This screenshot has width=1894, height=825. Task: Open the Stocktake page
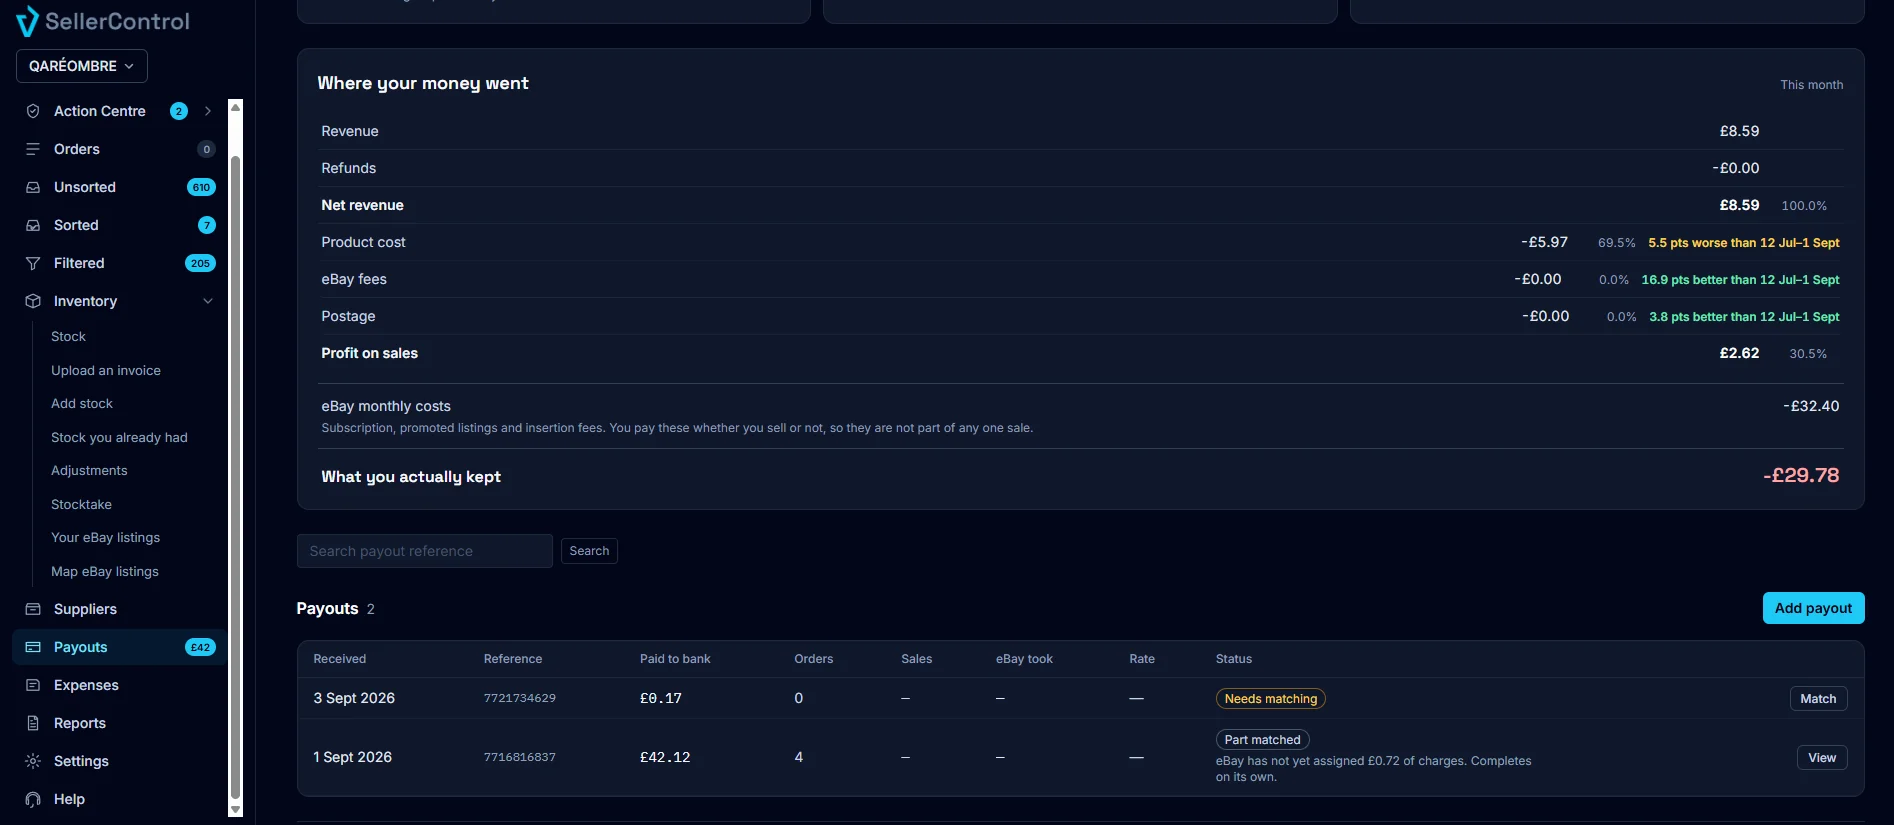(81, 505)
